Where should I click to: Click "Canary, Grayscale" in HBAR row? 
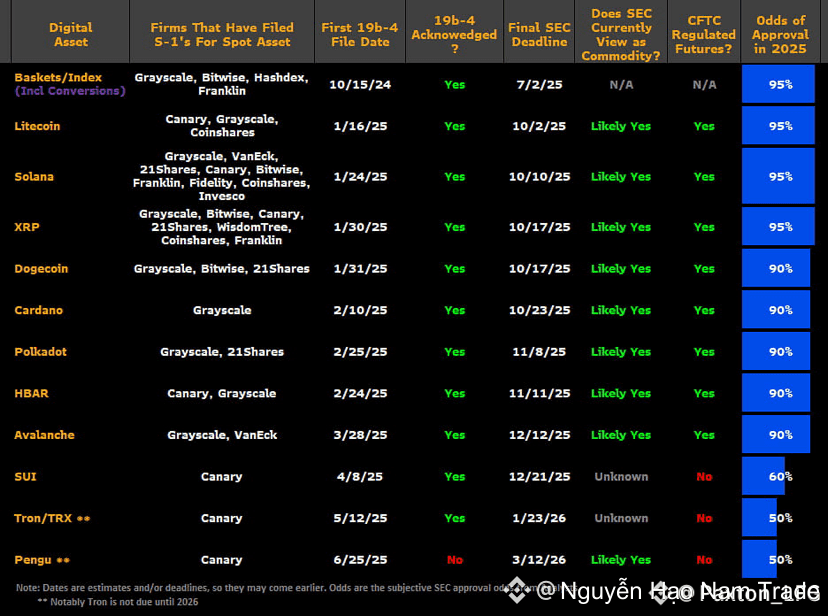coord(222,394)
